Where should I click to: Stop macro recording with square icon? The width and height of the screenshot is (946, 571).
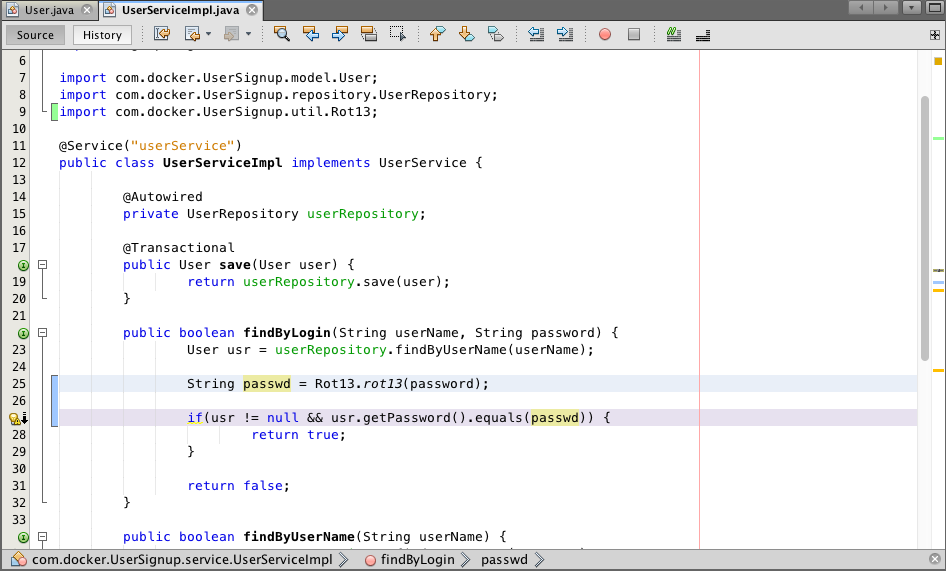coord(634,34)
